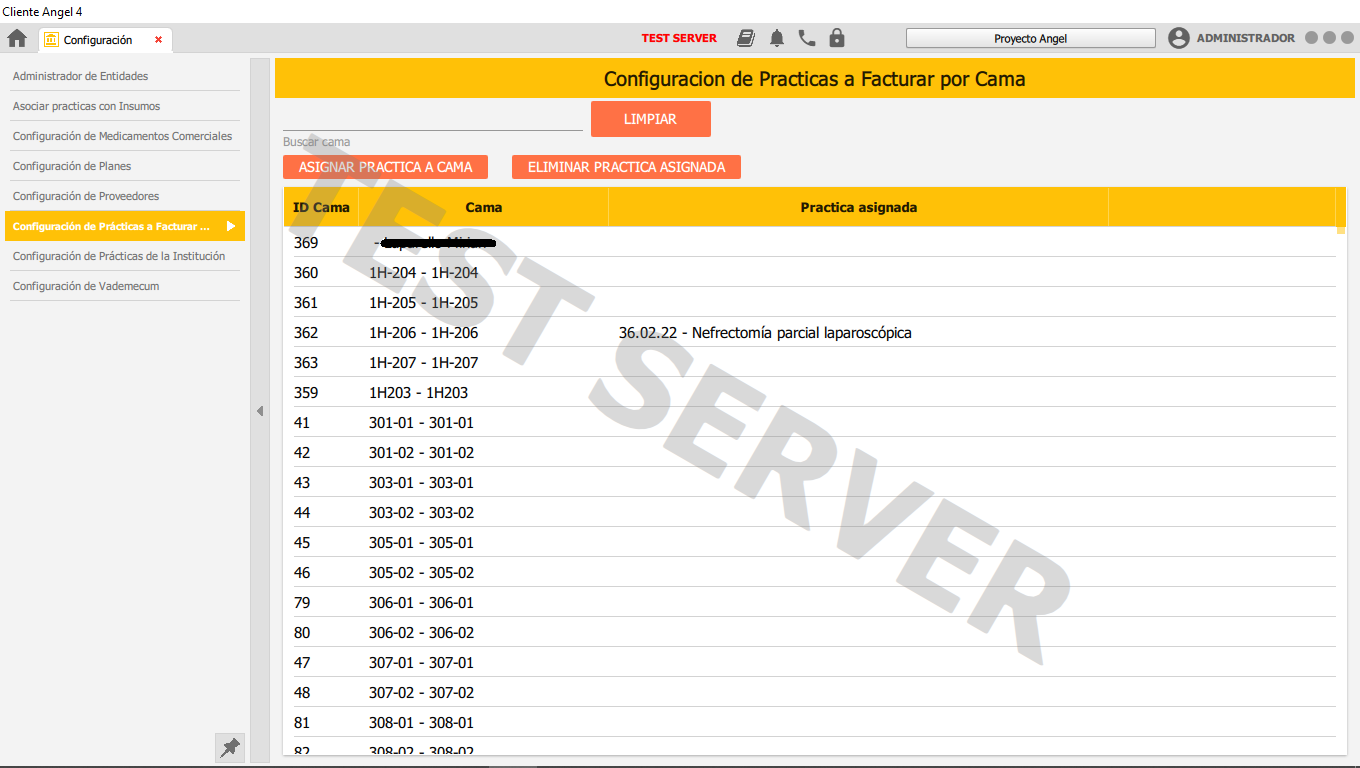
Task: Click the phone call icon
Action: (x=807, y=38)
